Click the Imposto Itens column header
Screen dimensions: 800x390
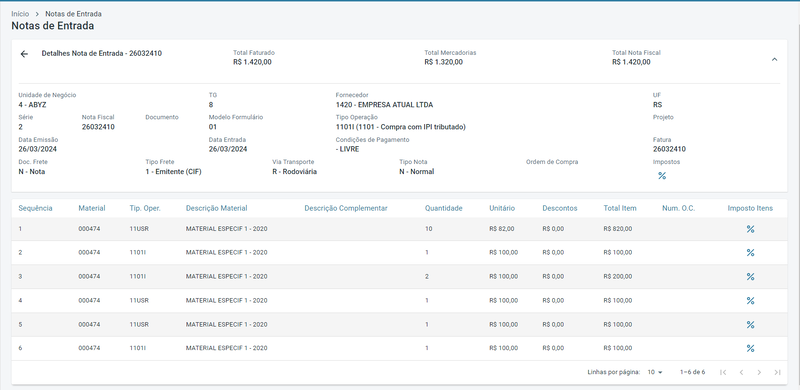pyautogui.click(x=750, y=208)
